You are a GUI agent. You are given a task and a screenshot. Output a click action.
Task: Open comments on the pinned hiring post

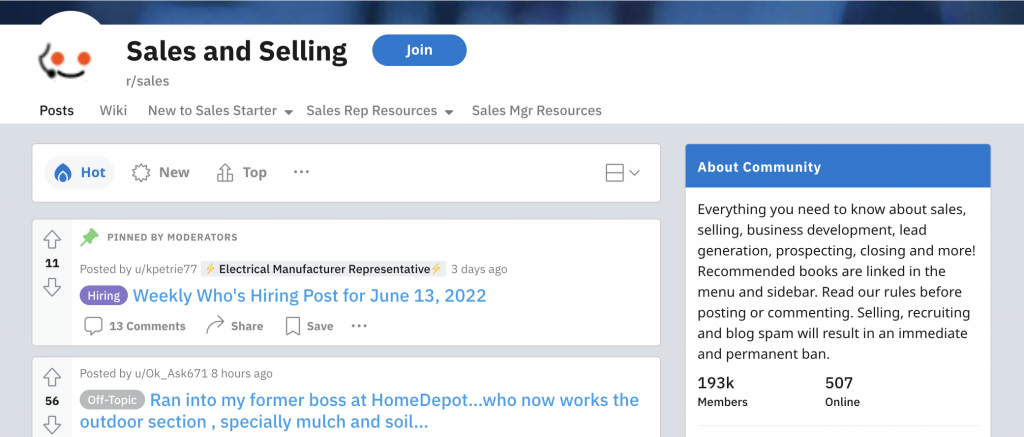[135, 326]
